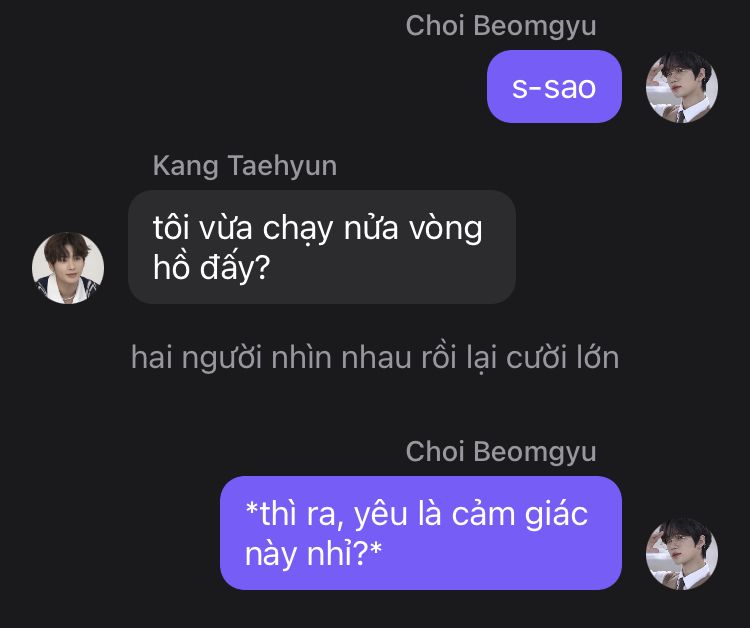Click "này nhỉ?*" in the purple bubble
The height and width of the screenshot is (628, 750).
(313, 553)
